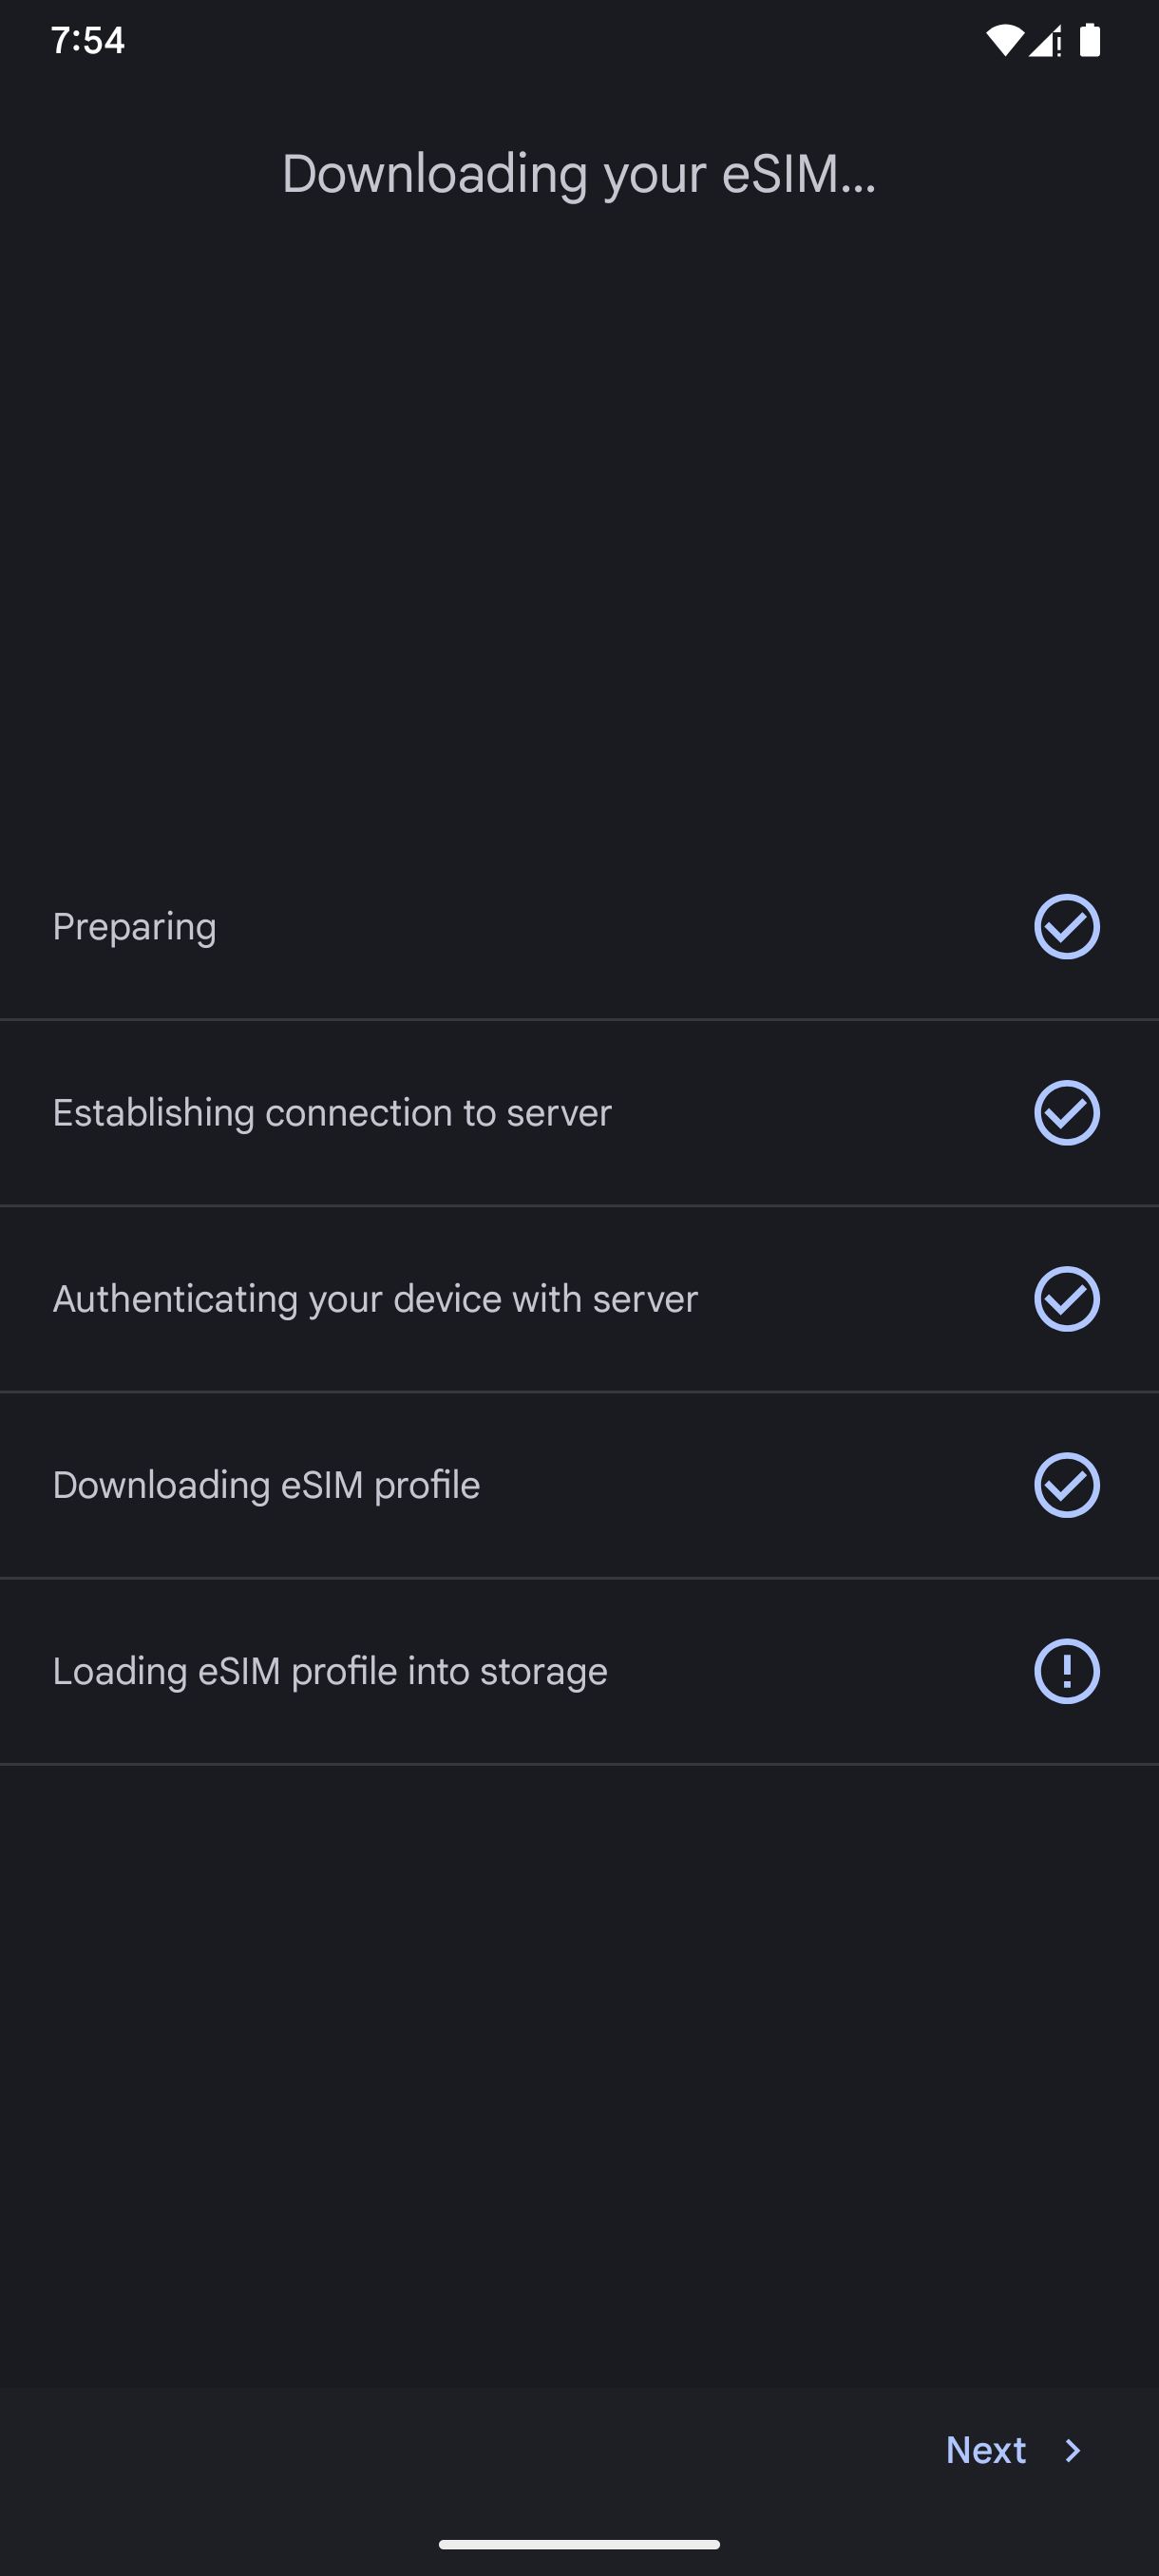1159x2576 pixels.
Task: Tap the Preparing step checkmark icon
Action: [x=1066, y=926]
